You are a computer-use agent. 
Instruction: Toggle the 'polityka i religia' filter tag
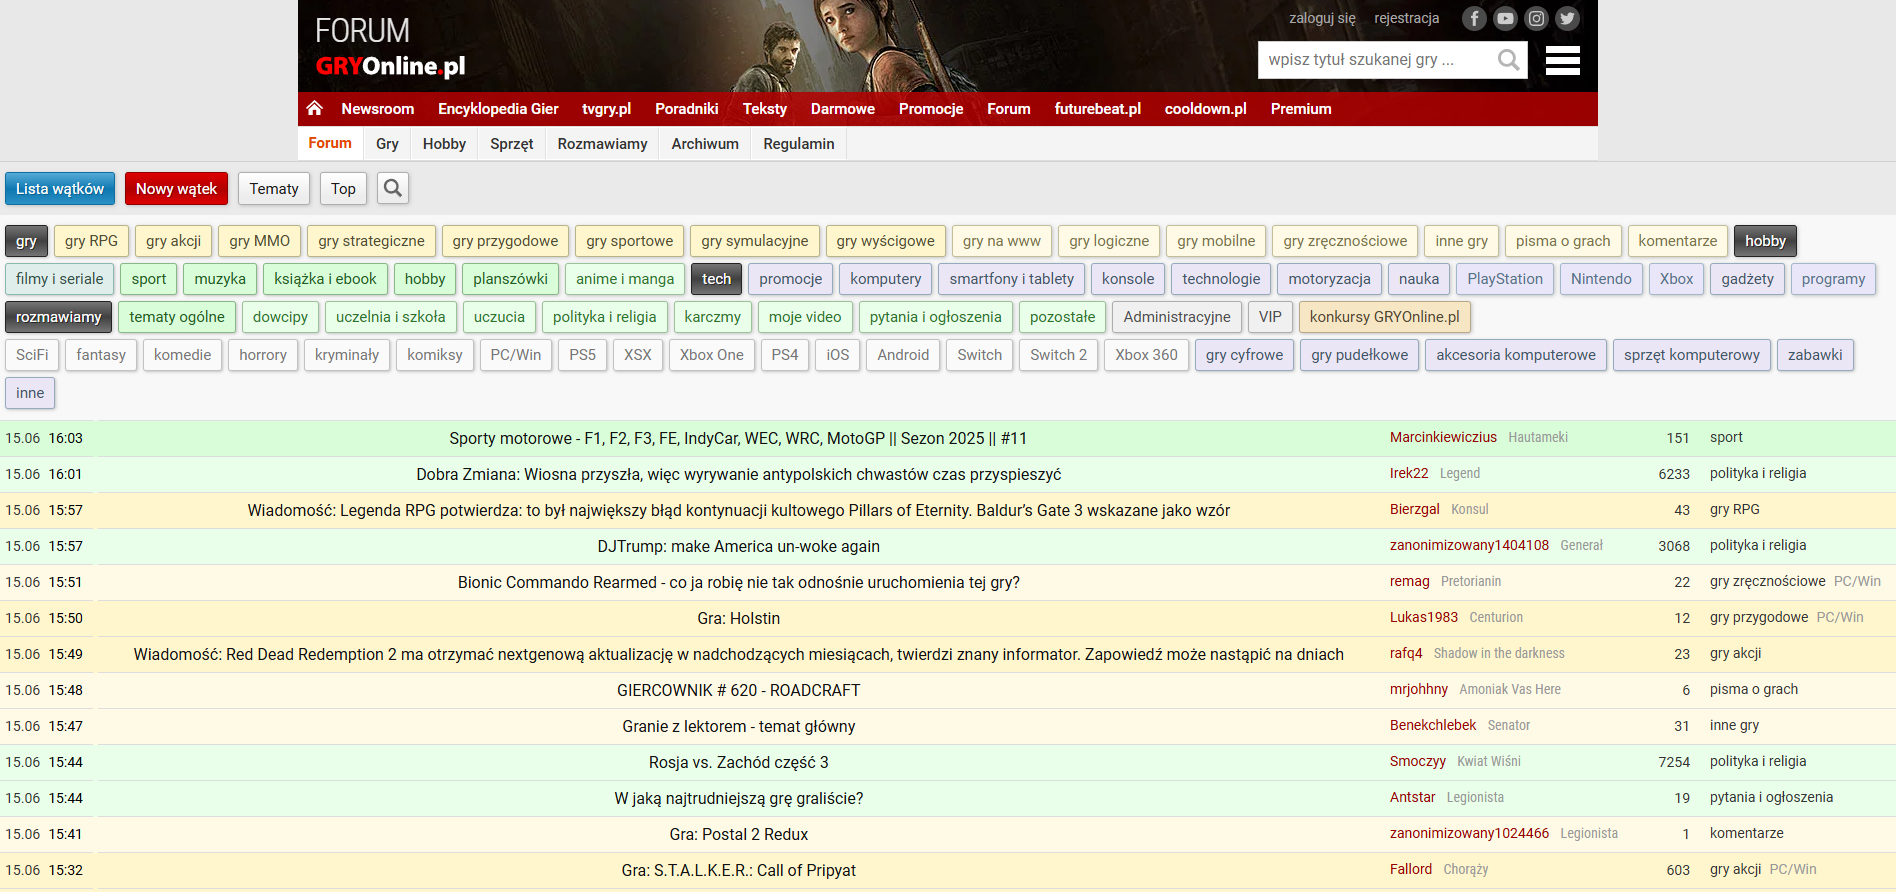coord(604,317)
